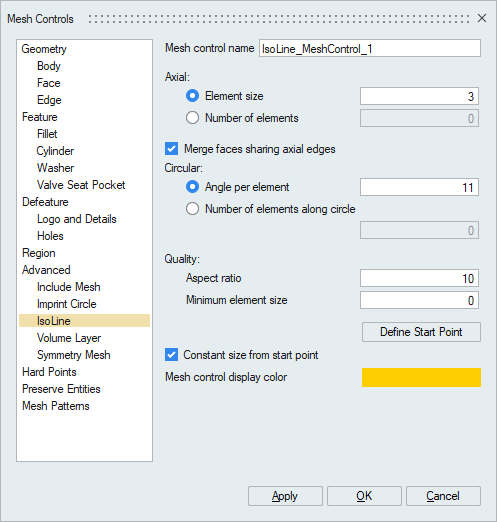
Task: Close the Mesh Controls dialog
Action: point(482,18)
